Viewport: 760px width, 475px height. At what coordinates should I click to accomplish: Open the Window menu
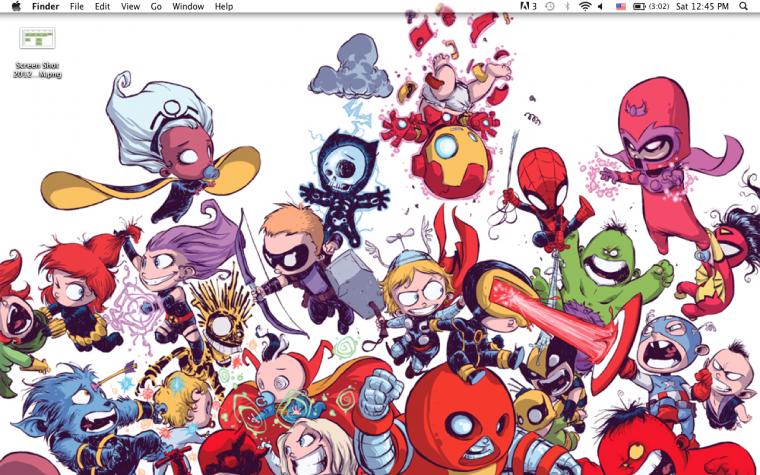(188, 6)
